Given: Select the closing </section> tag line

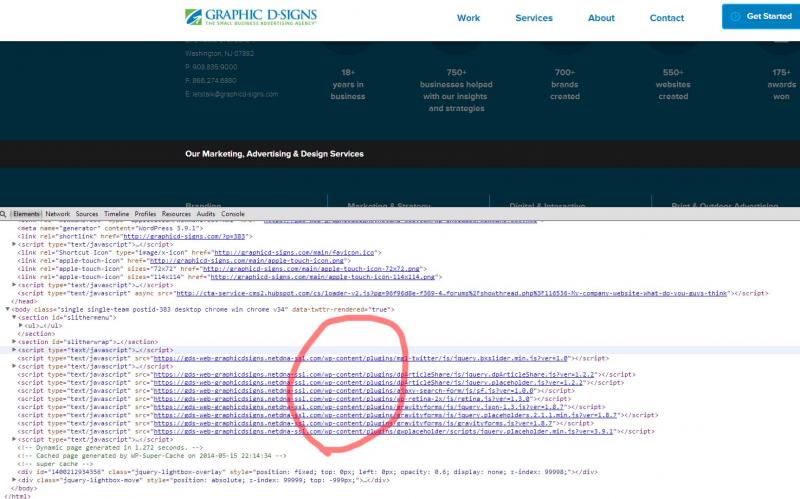Looking at the screenshot, I should coord(36,334).
